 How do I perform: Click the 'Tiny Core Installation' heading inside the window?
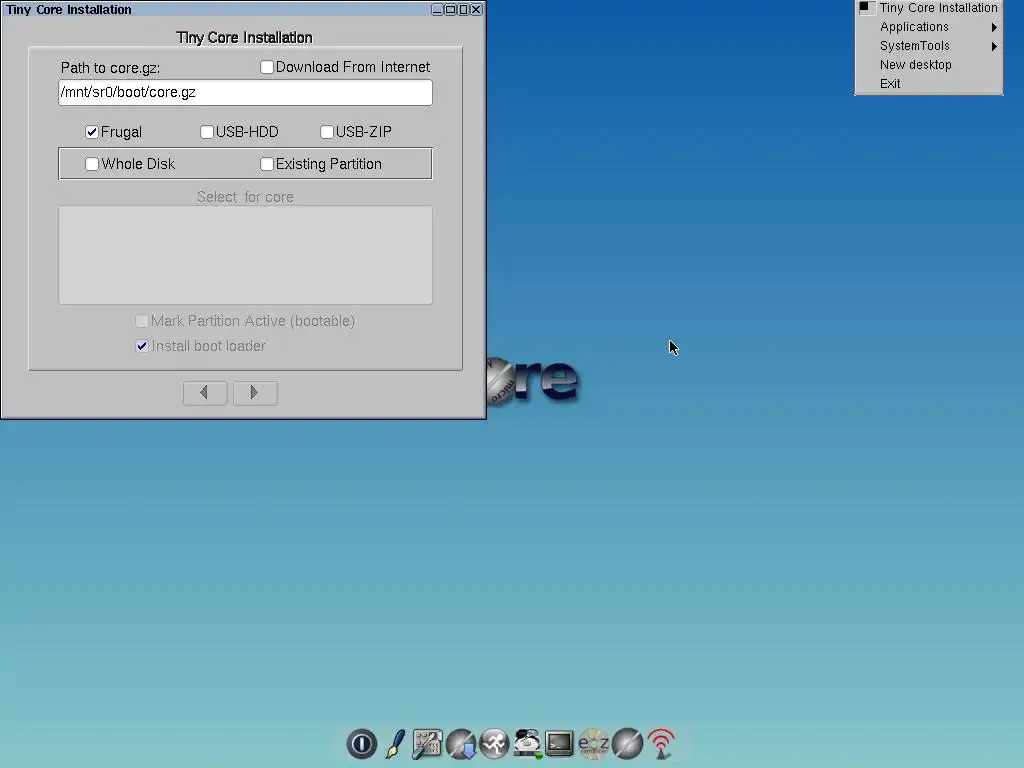244,37
